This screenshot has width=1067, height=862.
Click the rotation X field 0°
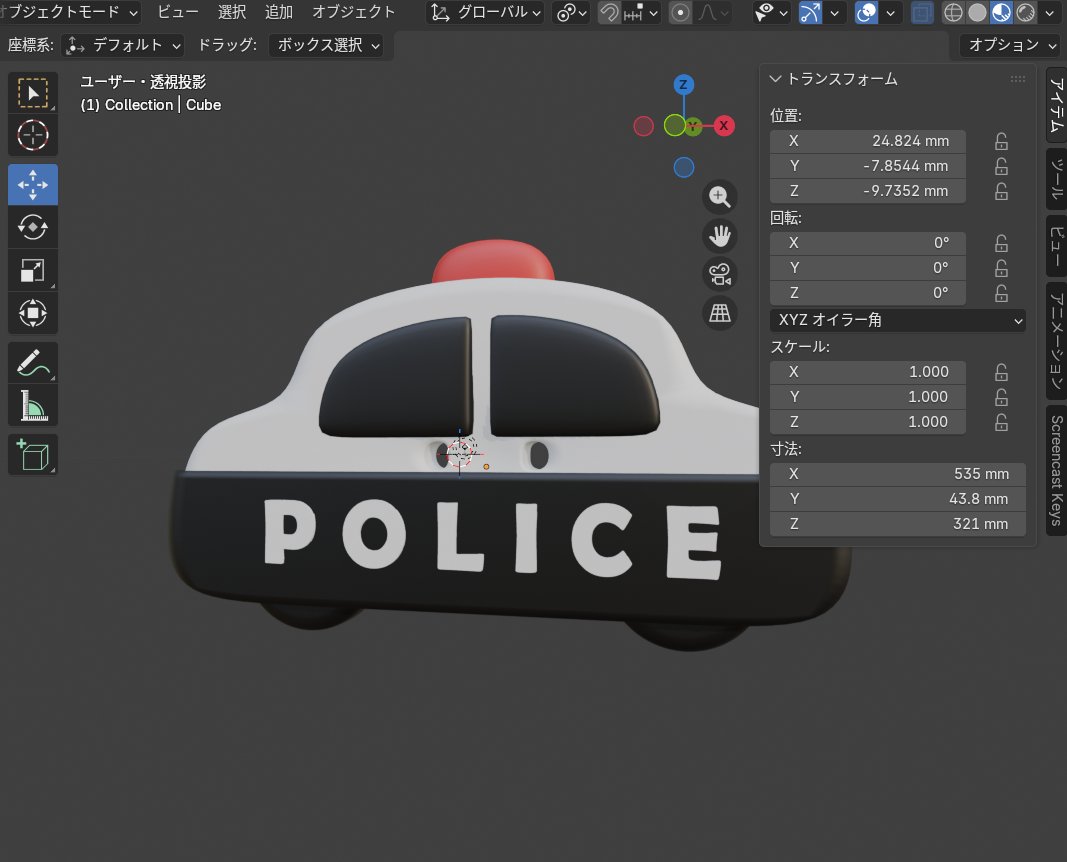pos(868,243)
